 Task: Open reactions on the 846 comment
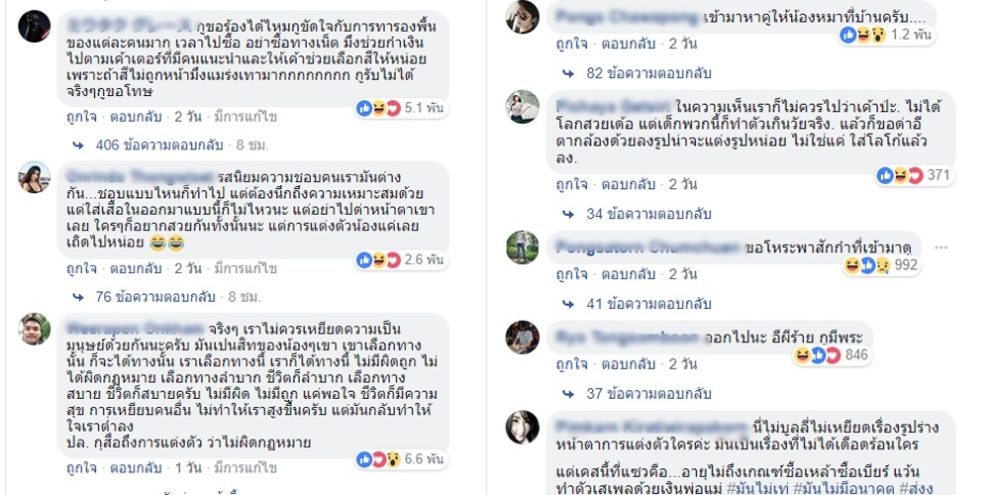pos(832,355)
